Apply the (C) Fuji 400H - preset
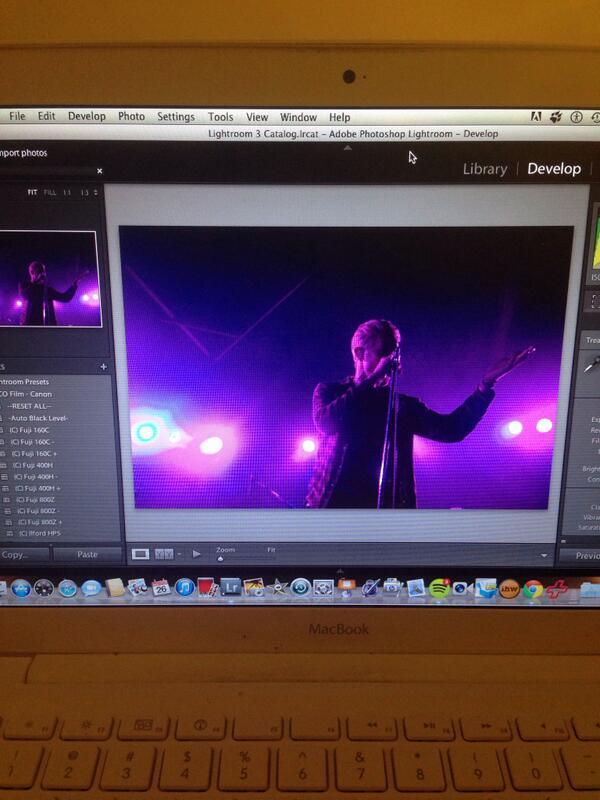Image resolution: width=600 pixels, height=800 pixels. 36,477
